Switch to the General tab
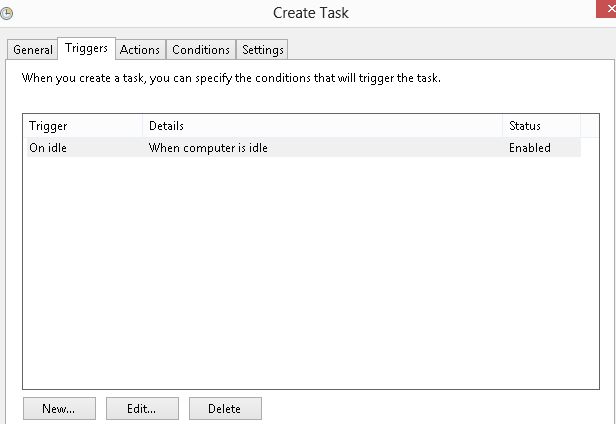The height and width of the screenshot is (424, 616). [33, 50]
